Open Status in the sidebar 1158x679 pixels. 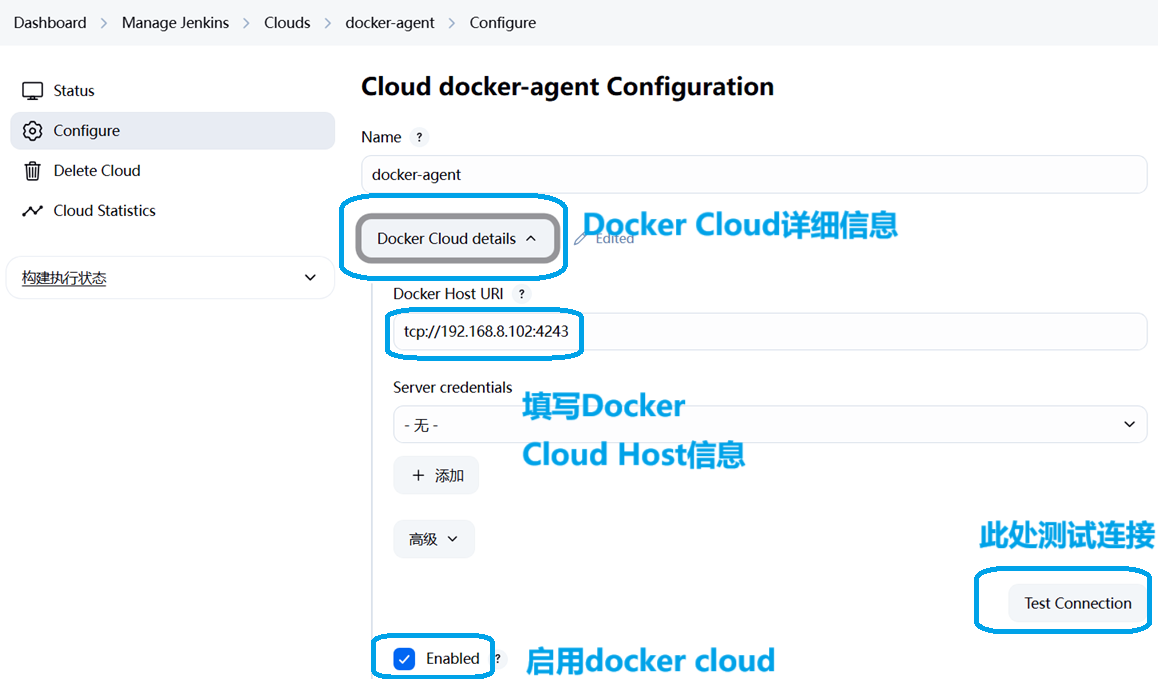tap(172, 91)
